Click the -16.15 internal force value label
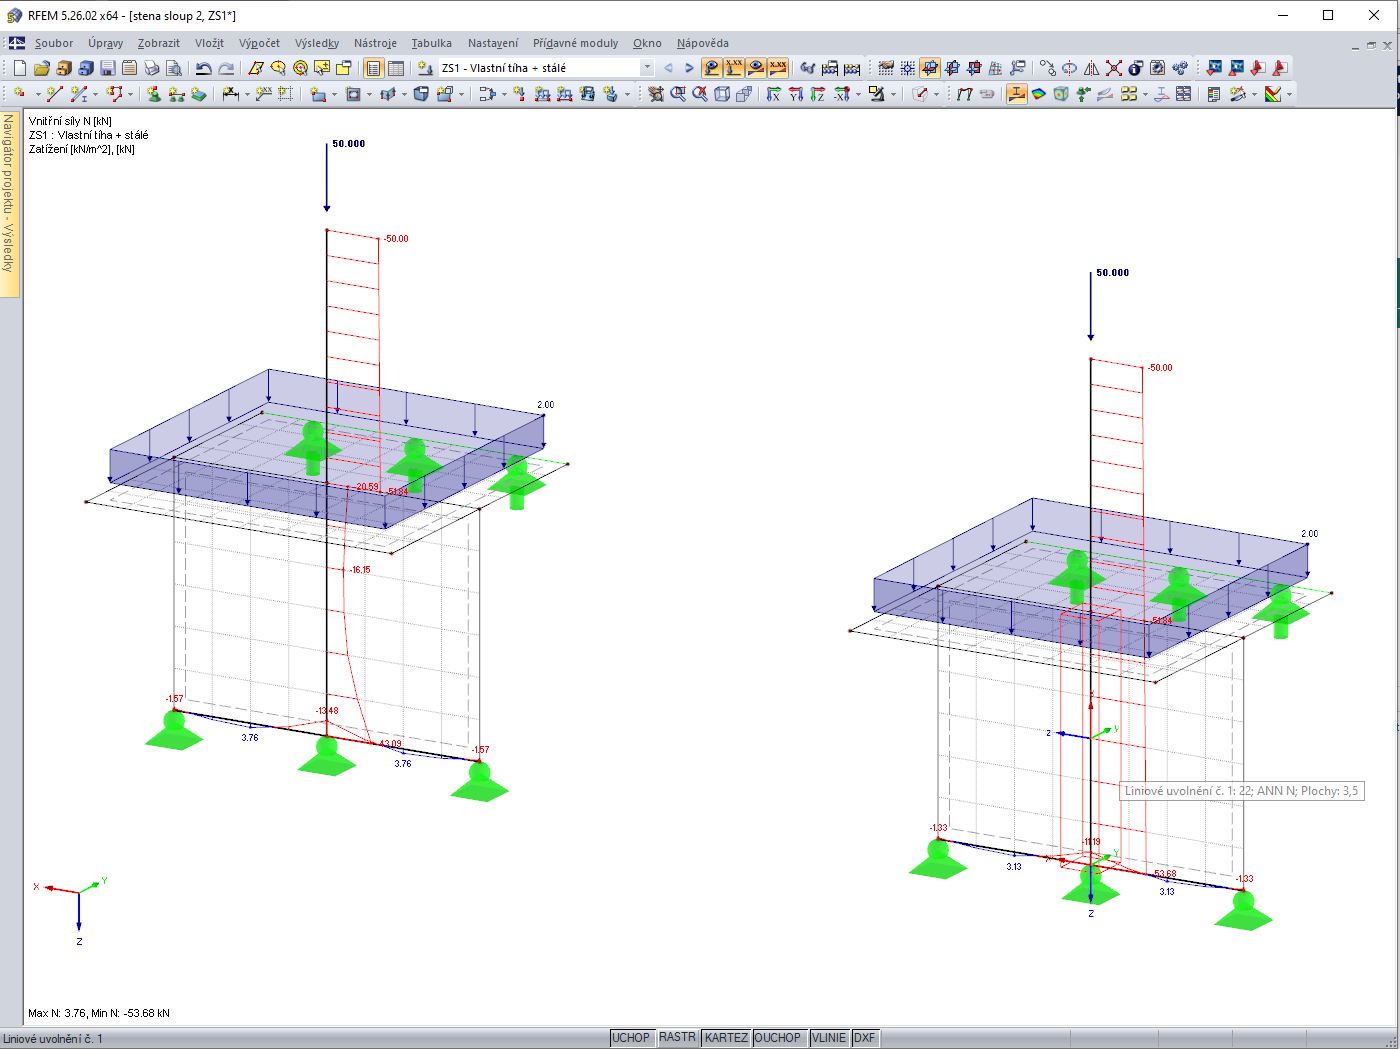The width and height of the screenshot is (1400, 1049). pos(360,570)
